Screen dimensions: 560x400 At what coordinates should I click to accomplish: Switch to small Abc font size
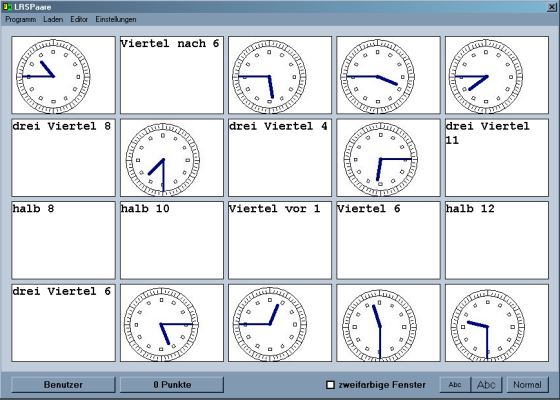pos(455,385)
